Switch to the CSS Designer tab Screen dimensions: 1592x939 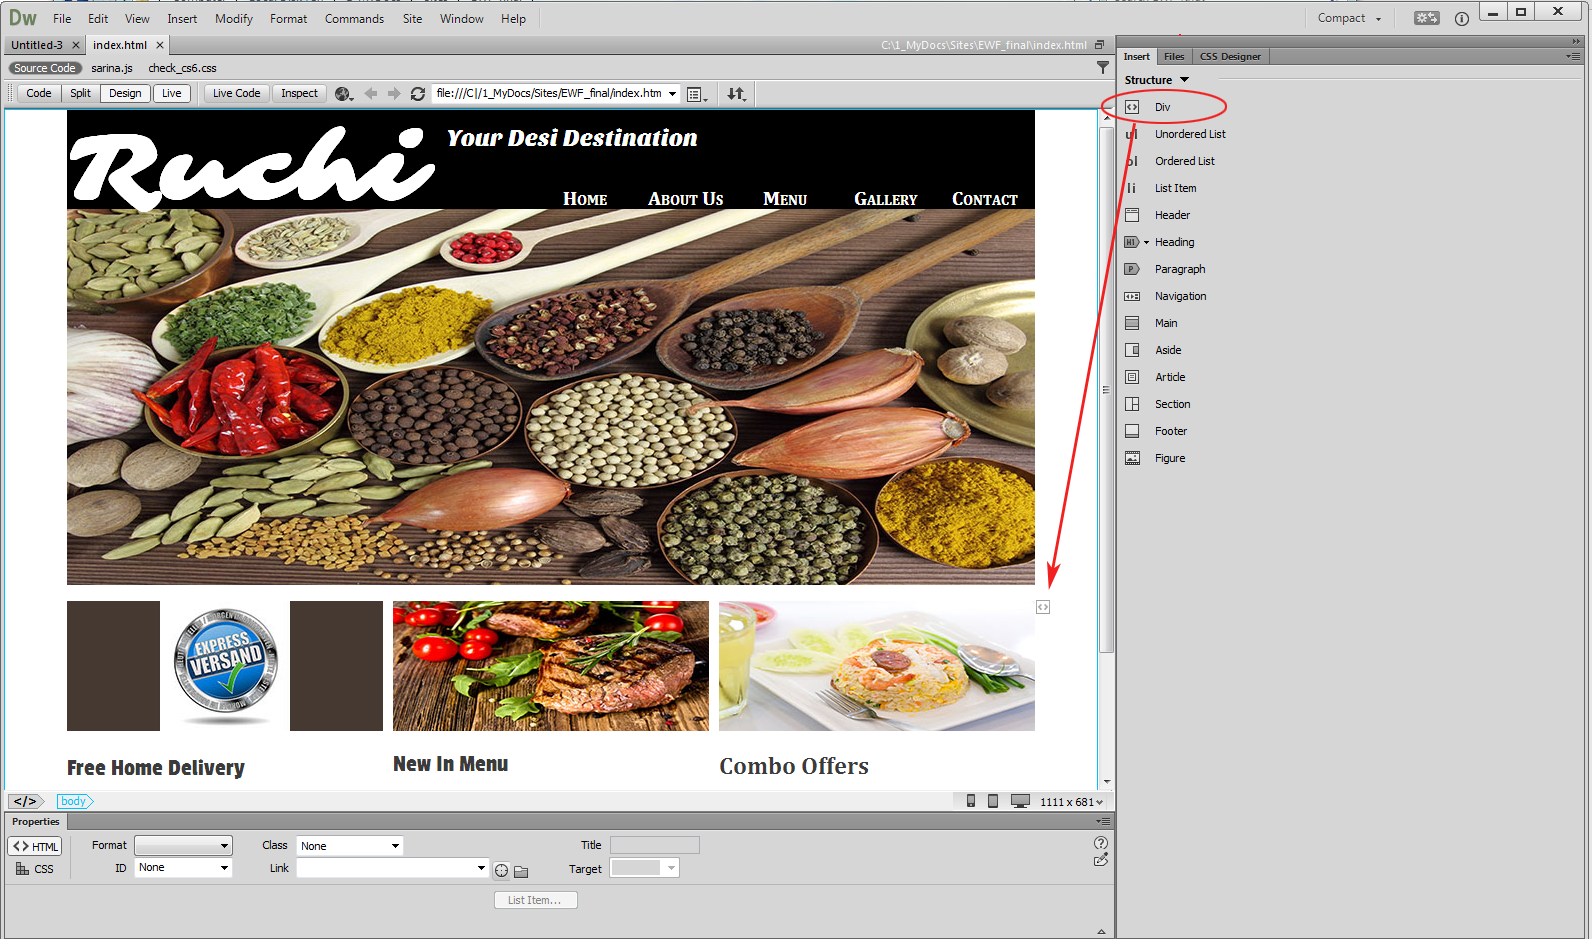tap(1230, 56)
